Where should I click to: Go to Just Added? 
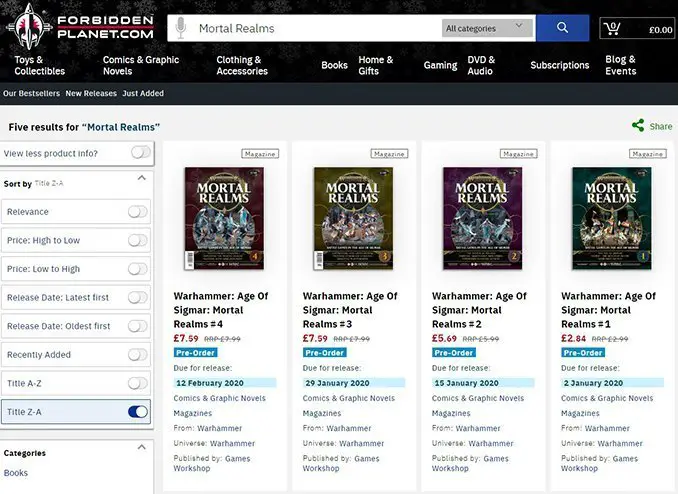143,93
